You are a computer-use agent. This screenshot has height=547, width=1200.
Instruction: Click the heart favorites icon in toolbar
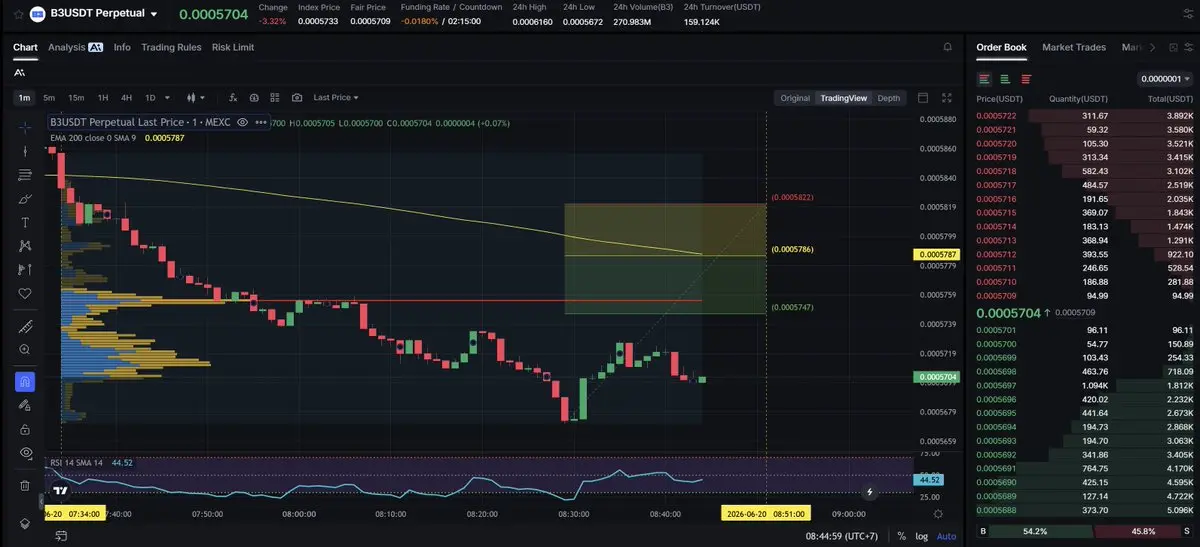25,294
